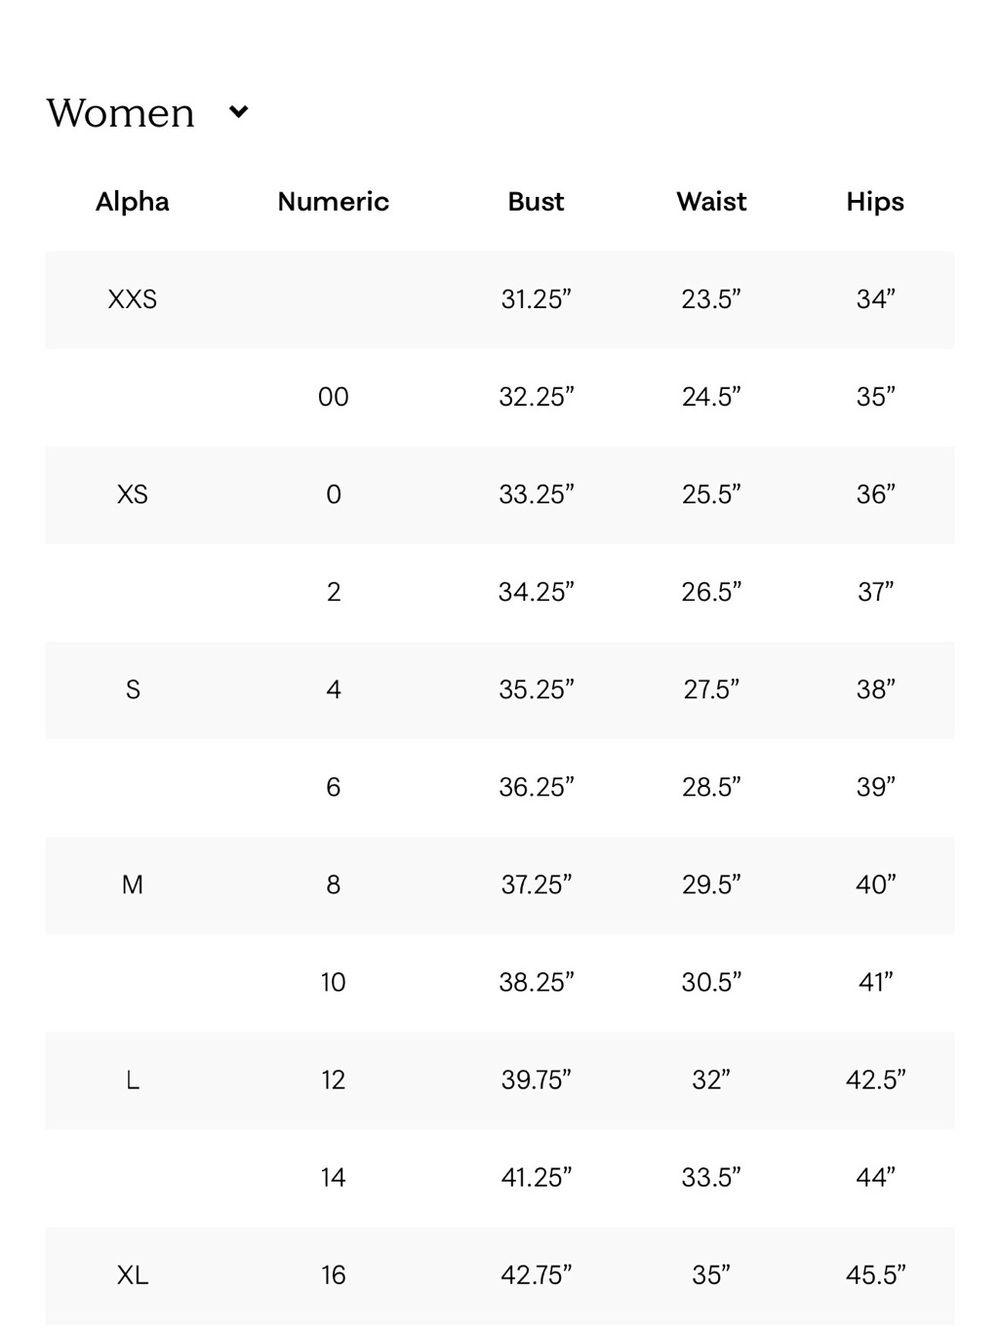Click the Hips column header
1000x1333 pixels.
[x=875, y=201]
